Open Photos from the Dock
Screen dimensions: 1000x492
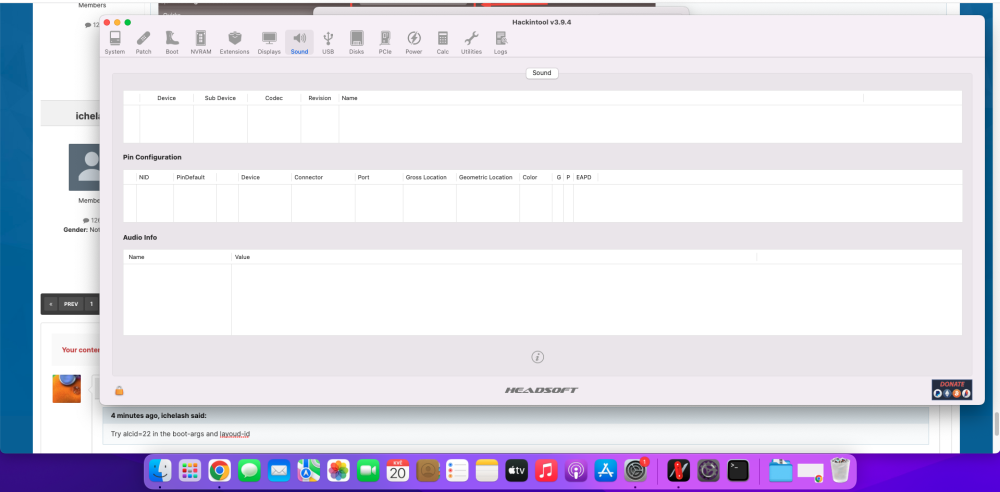pyautogui.click(x=339, y=471)
